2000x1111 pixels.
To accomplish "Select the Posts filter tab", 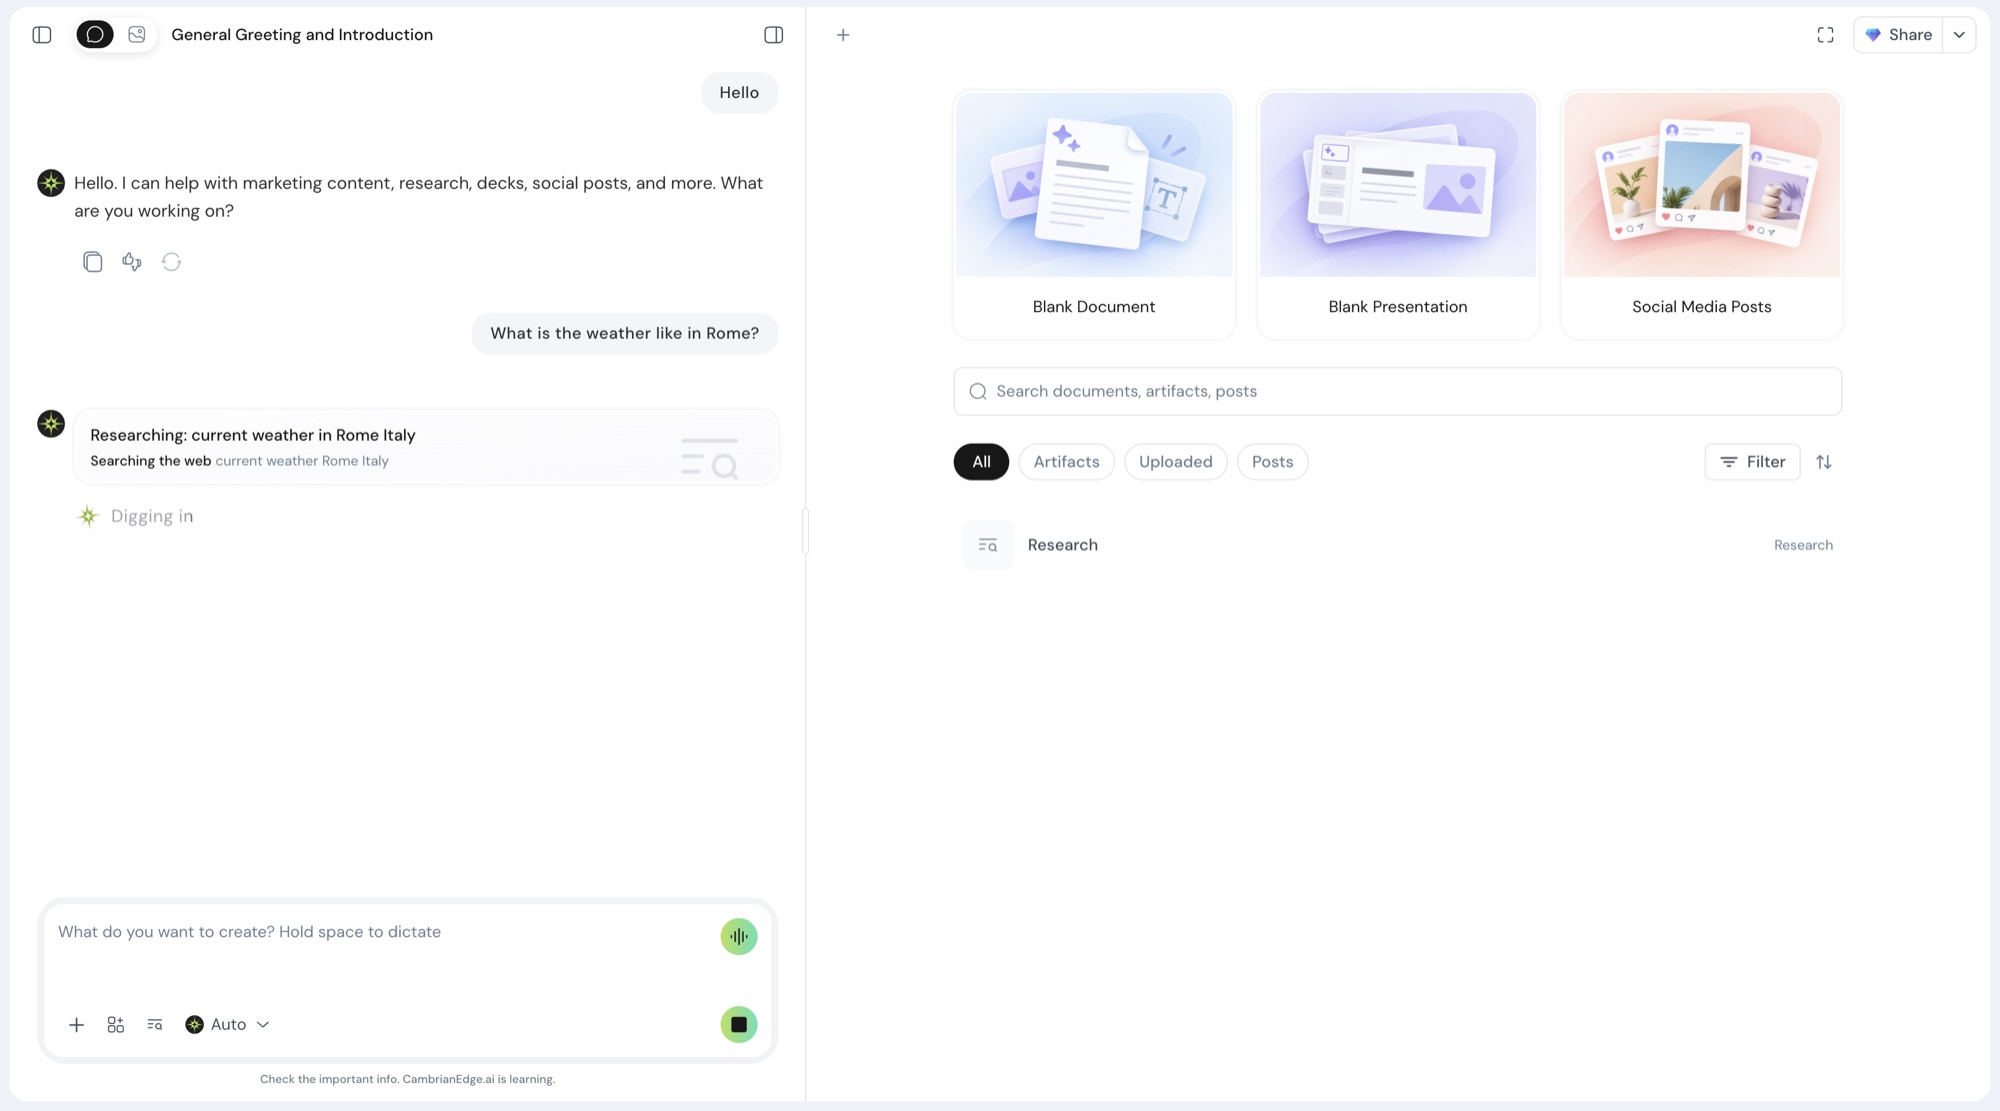I will click(1272, 462).
